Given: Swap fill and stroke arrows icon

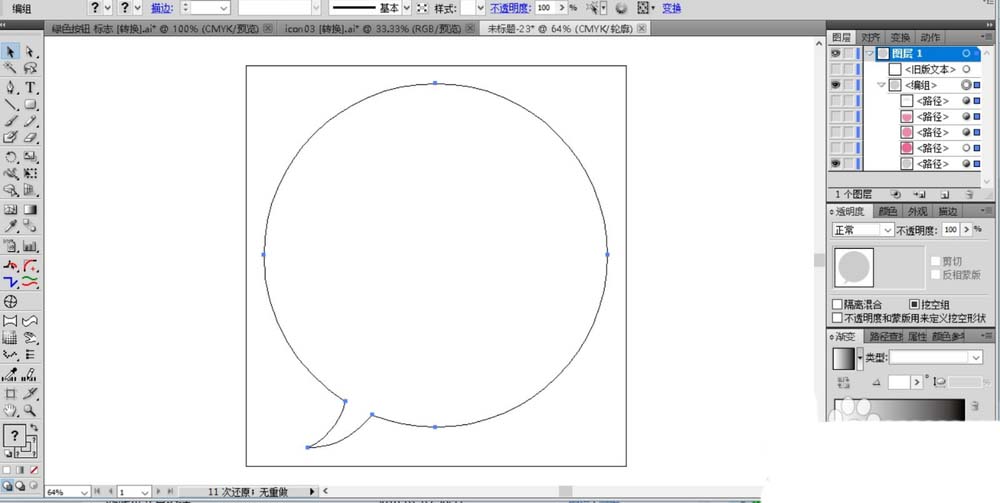Looking at the screenshot, I should tap(34, 428).
